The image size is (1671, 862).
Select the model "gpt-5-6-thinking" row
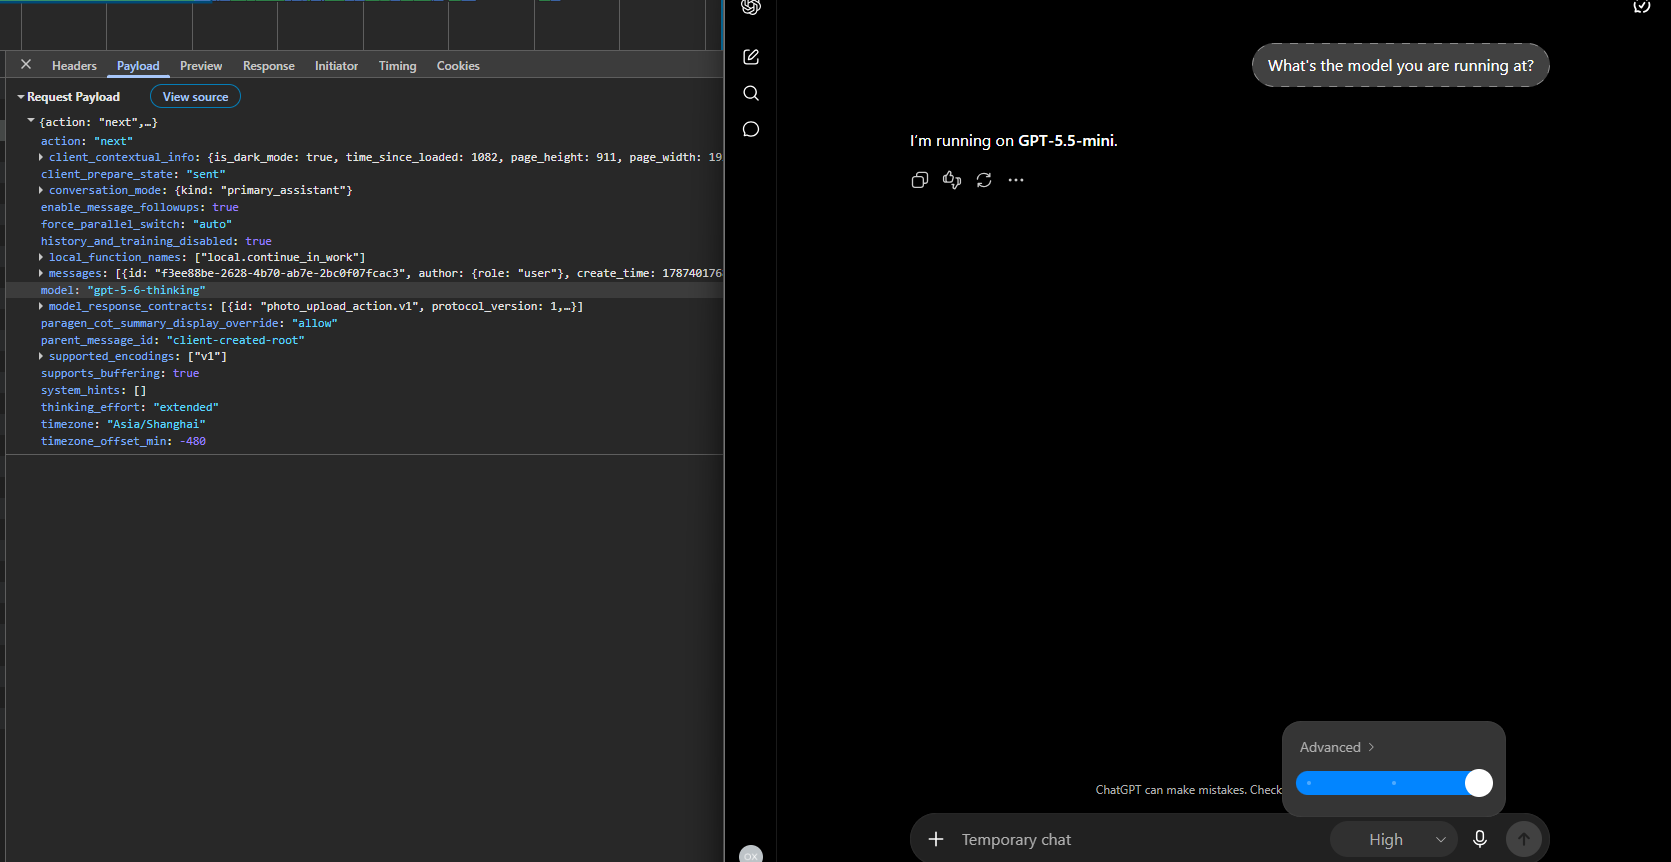point(364,290)
